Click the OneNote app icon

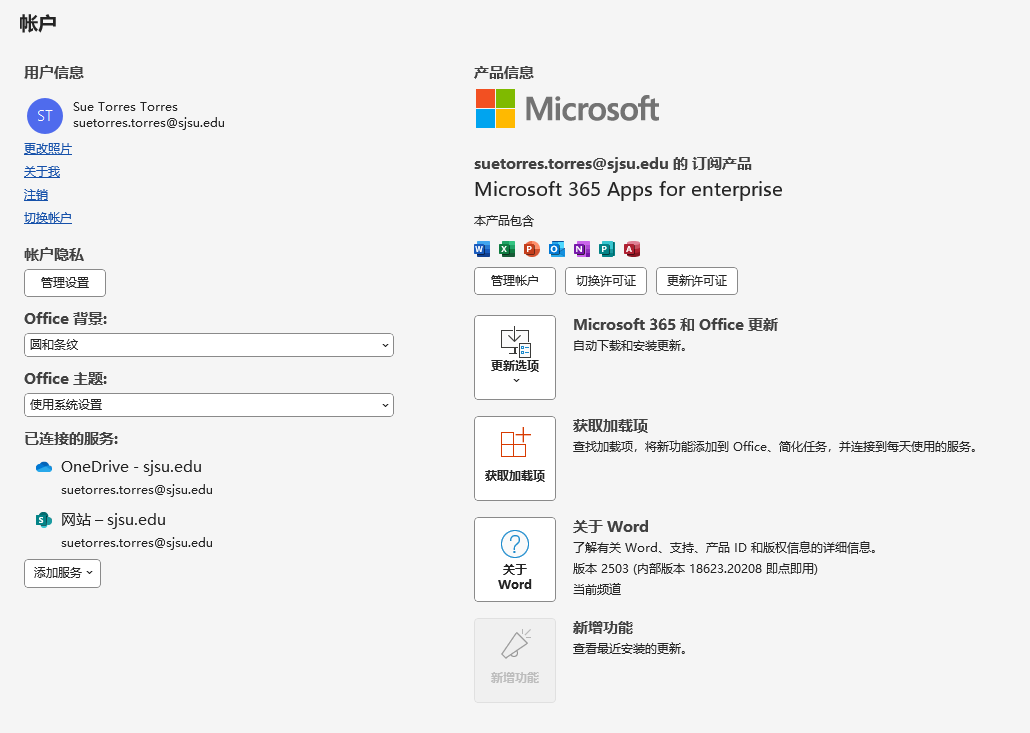point(582,249)
